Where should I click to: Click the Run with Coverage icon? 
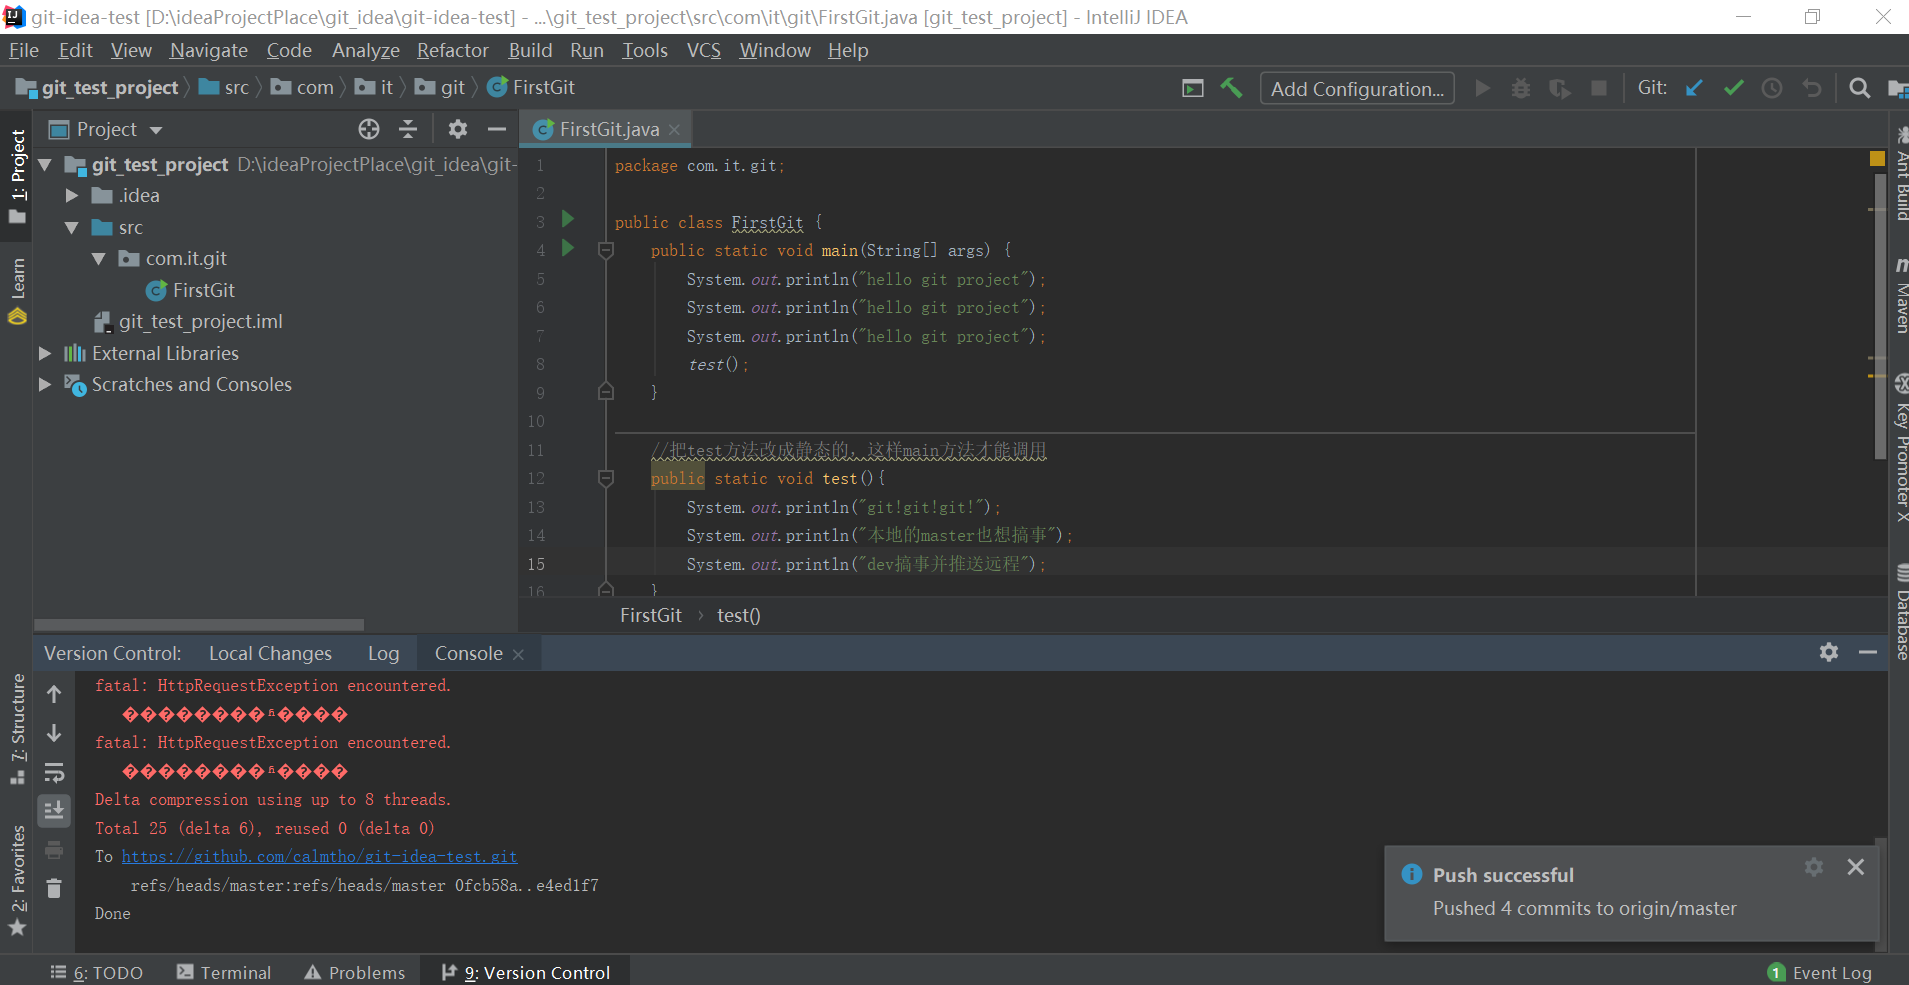pos(1560,88)
